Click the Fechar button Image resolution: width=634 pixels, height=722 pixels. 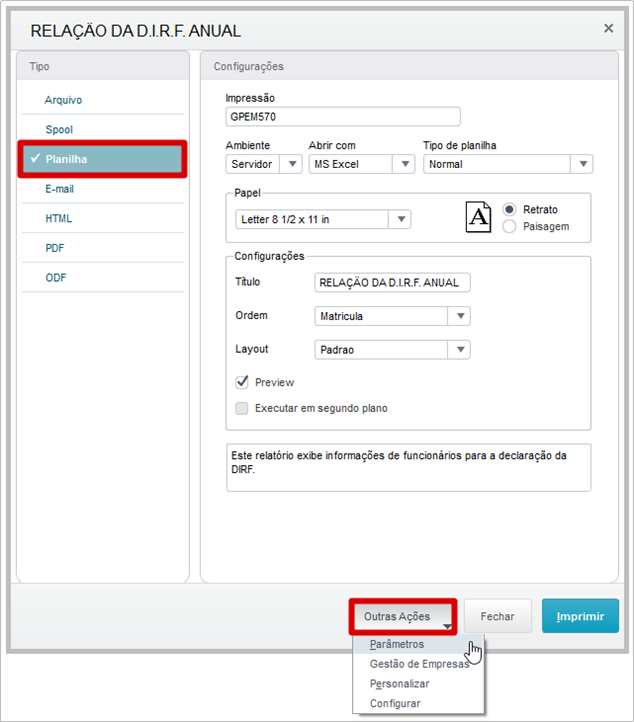click(x=498, y=616)
